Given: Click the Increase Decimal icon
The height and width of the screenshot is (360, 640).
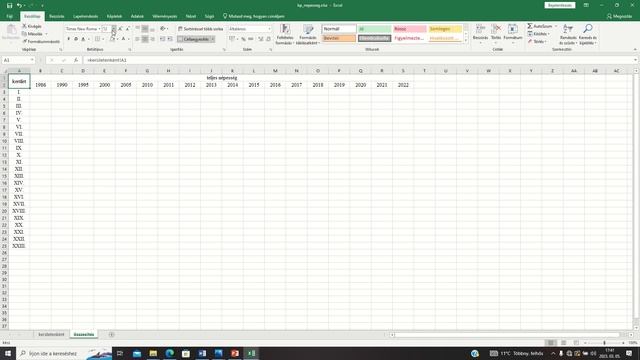Looking at the screenshot, I should click(x=260, y=39).
